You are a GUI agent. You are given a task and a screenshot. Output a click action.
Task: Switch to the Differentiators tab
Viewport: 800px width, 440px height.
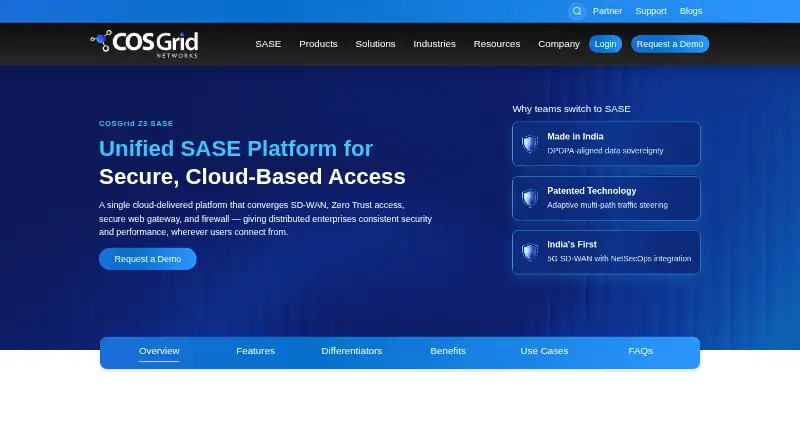pos(352,351)
